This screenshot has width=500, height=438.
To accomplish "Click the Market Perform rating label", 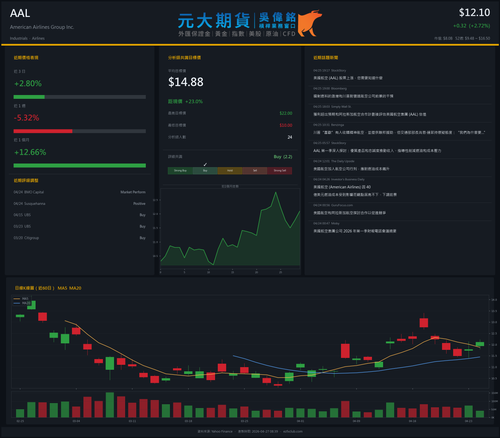I will (133, 192).
